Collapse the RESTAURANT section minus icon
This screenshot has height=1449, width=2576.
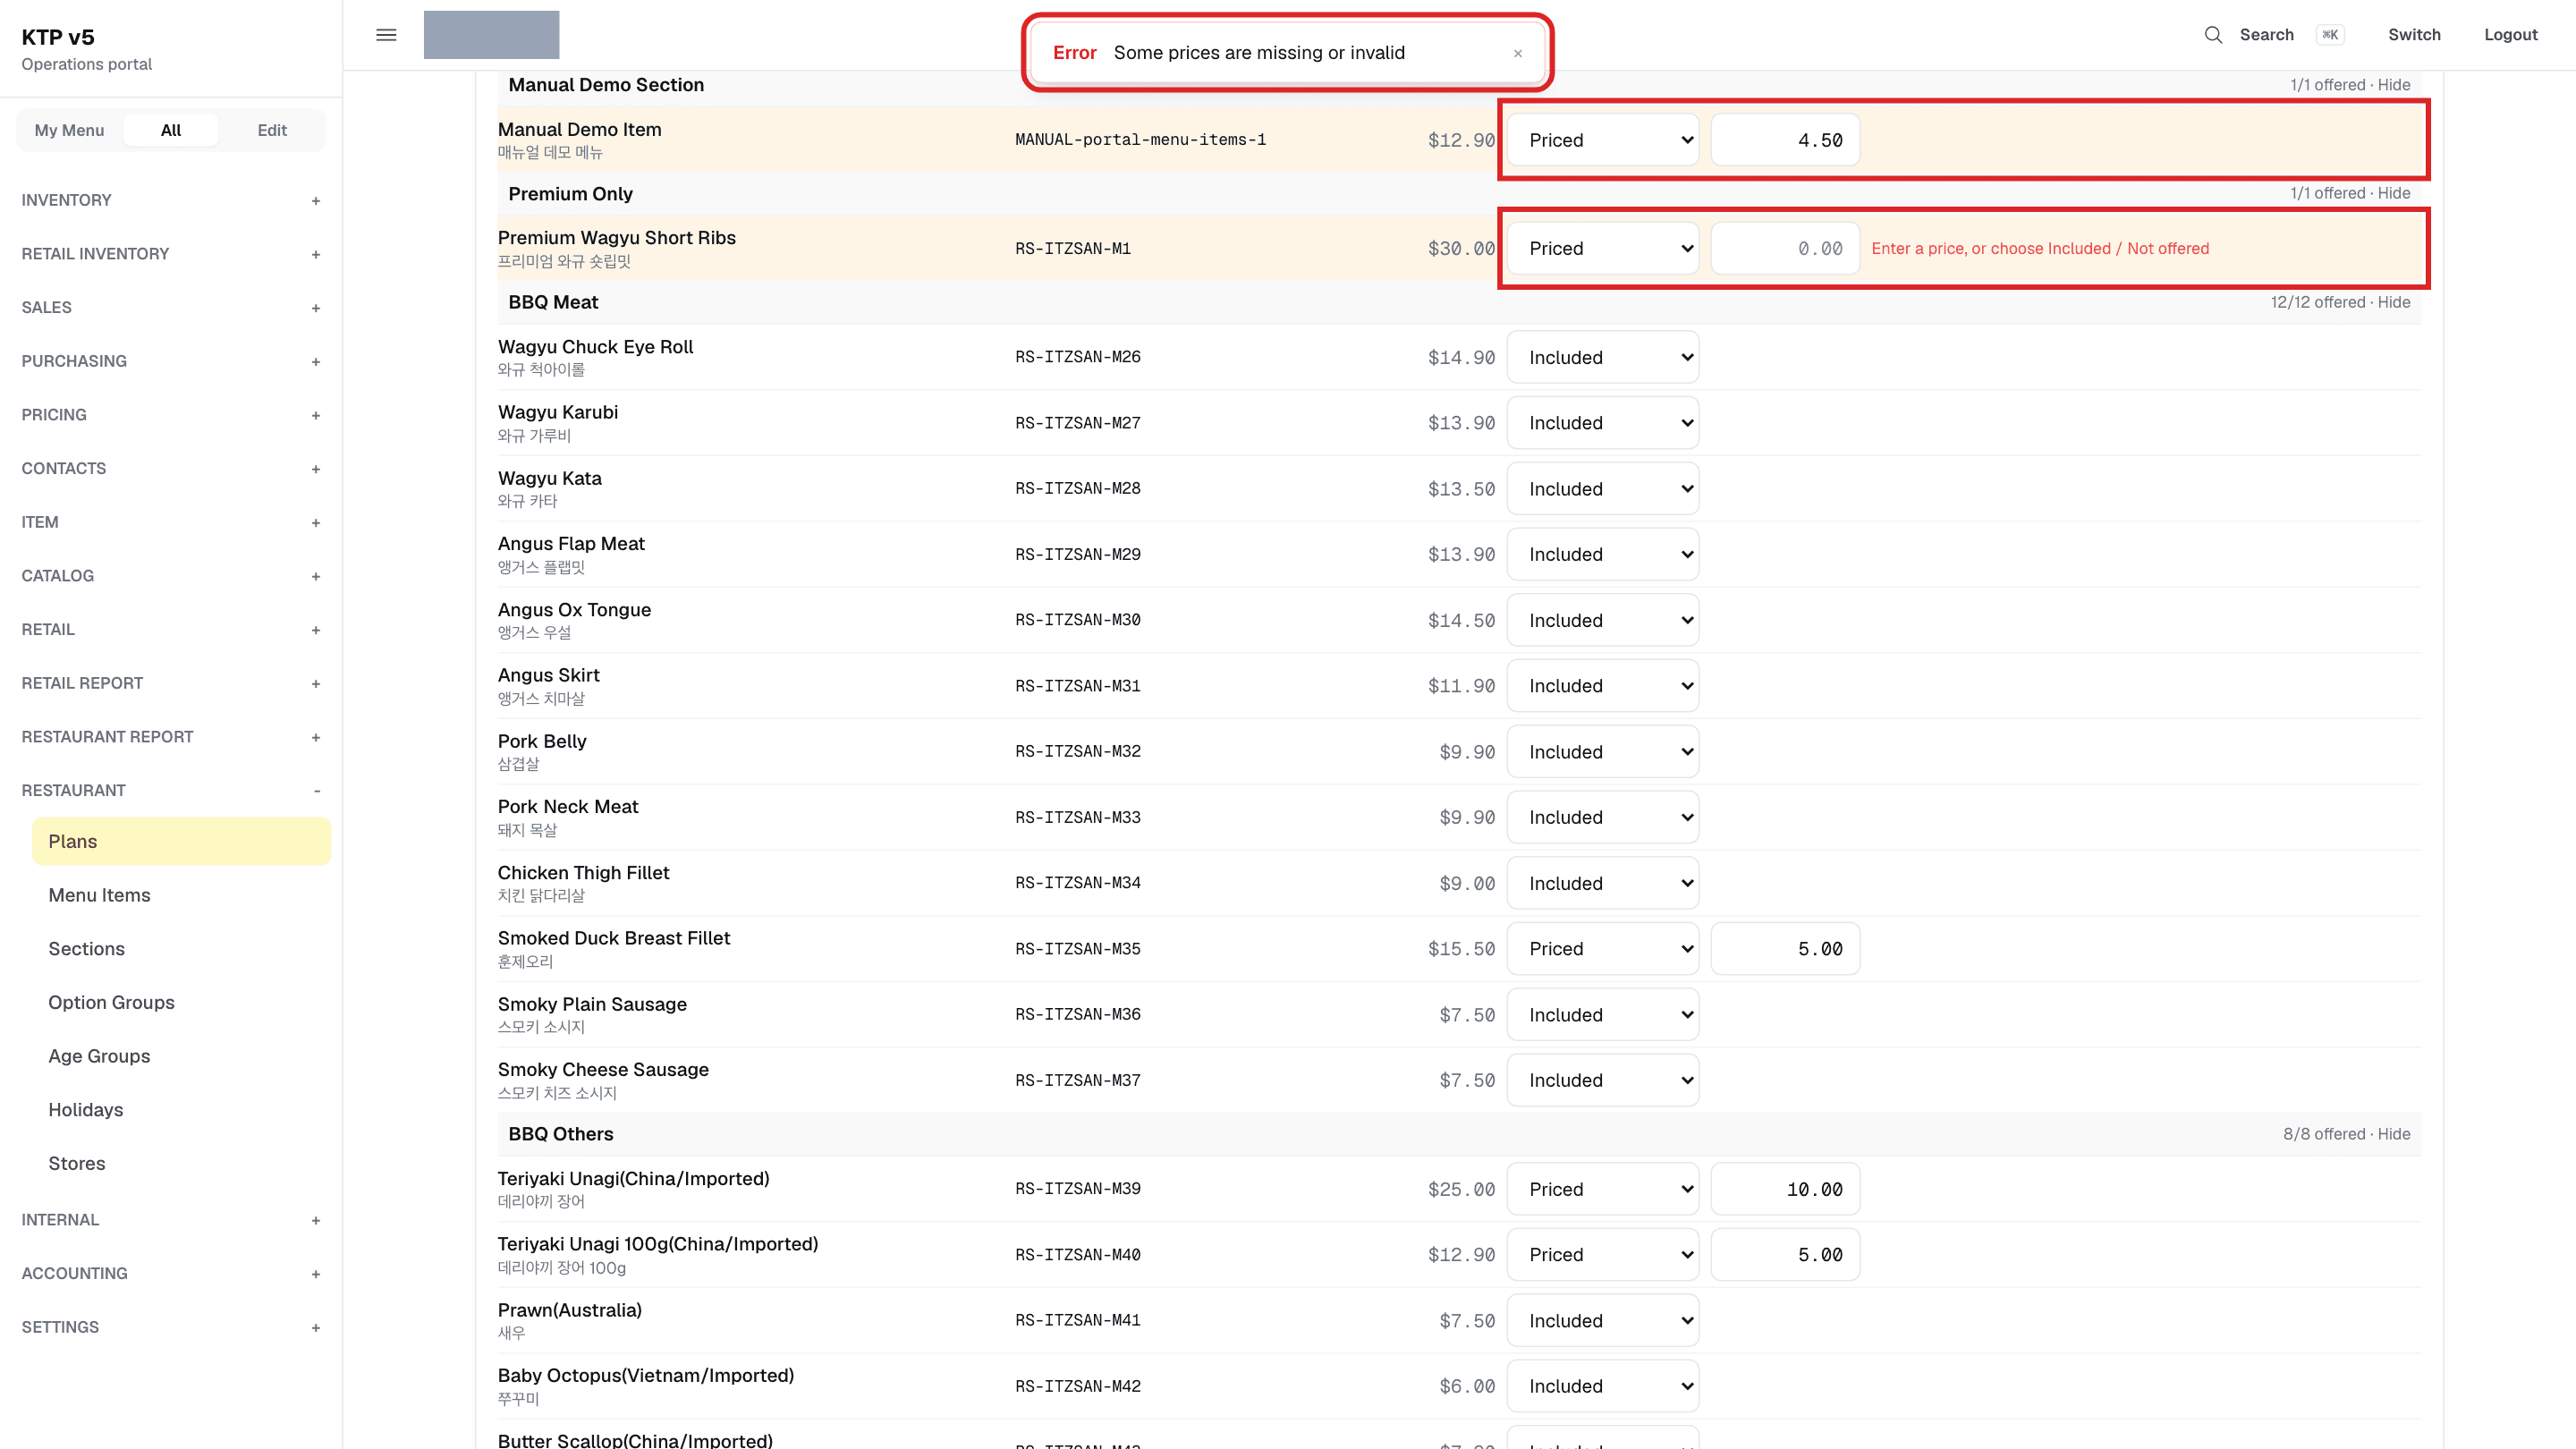tap(316, 790)
